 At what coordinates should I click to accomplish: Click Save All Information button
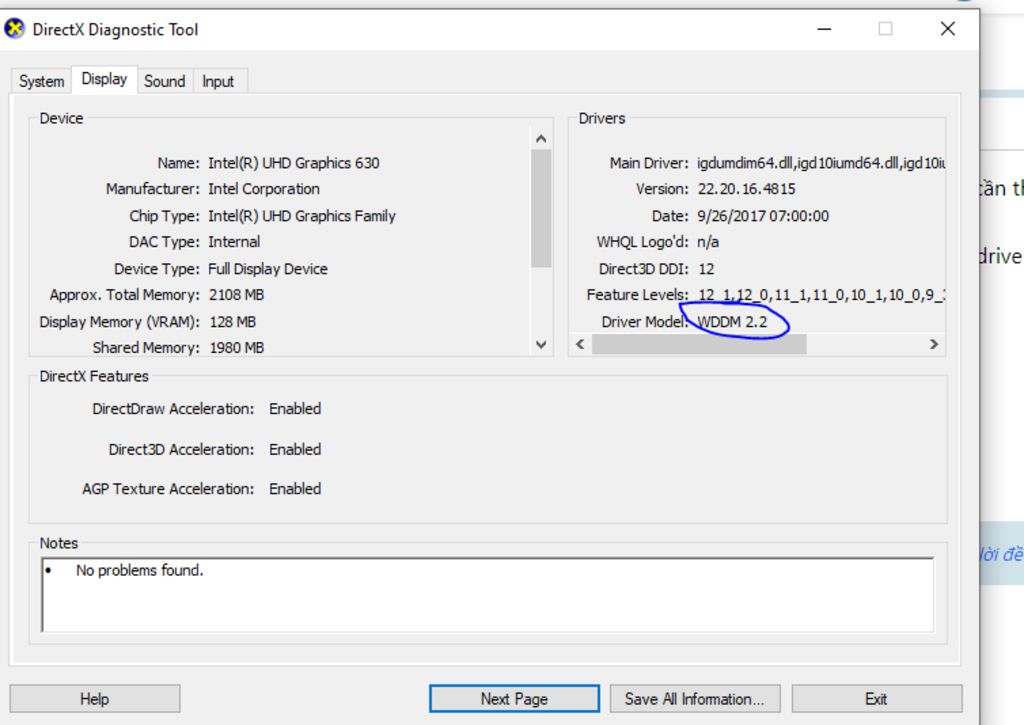point(695,699)
